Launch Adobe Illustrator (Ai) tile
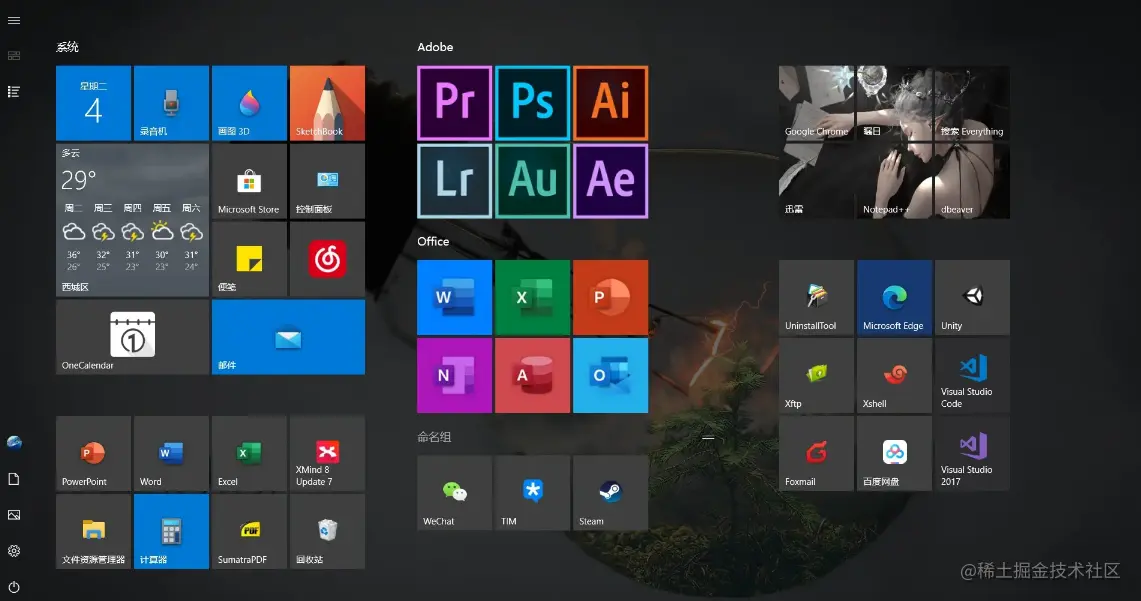The width and height of the screenshot is (1141, 601). (x=610, y=103)
